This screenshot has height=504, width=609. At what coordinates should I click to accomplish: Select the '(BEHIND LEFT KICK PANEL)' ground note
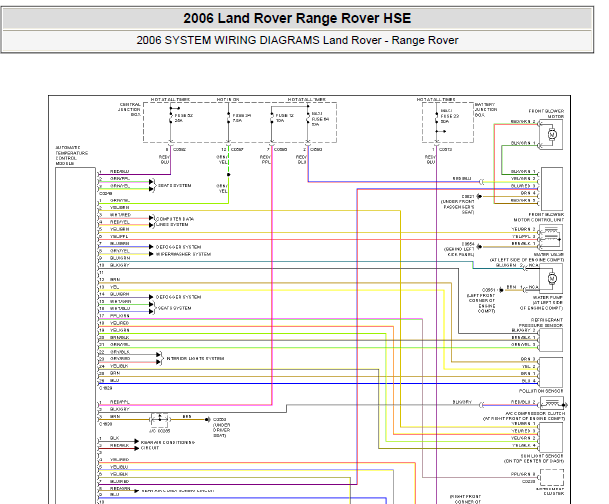pyautogui.click(x=459, y=252)
